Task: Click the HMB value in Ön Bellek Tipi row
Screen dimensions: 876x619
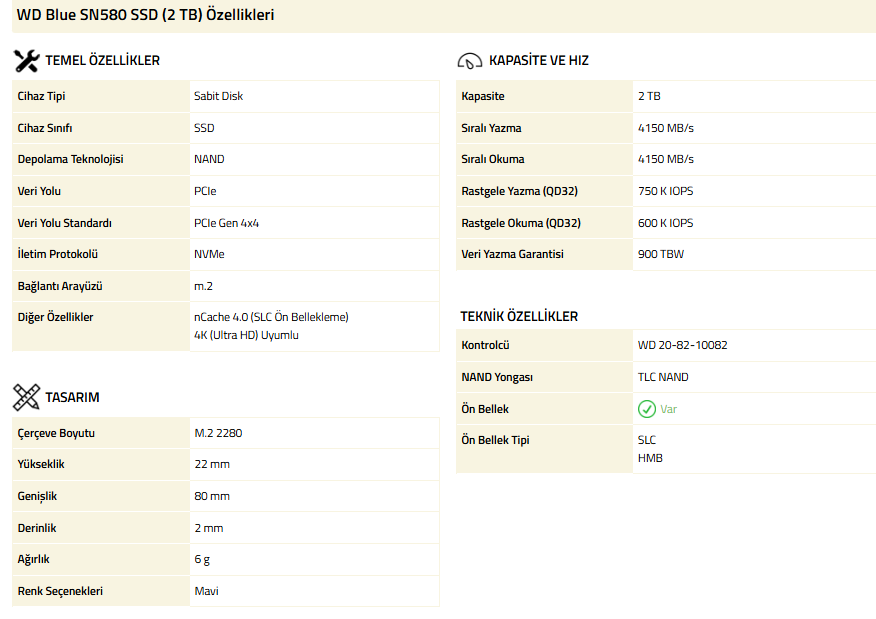Action: [650, 458]
